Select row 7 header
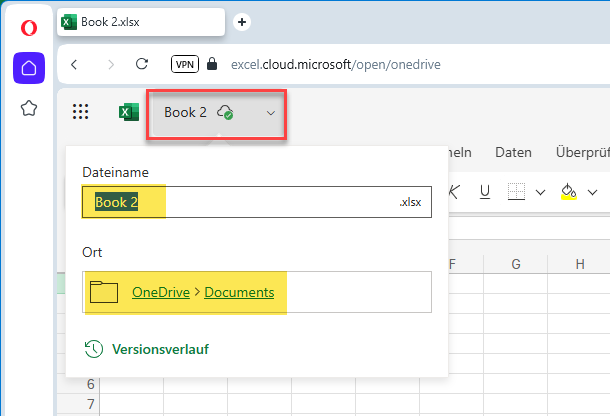Screen dimensions: 610x416 [x=79, y=404]
